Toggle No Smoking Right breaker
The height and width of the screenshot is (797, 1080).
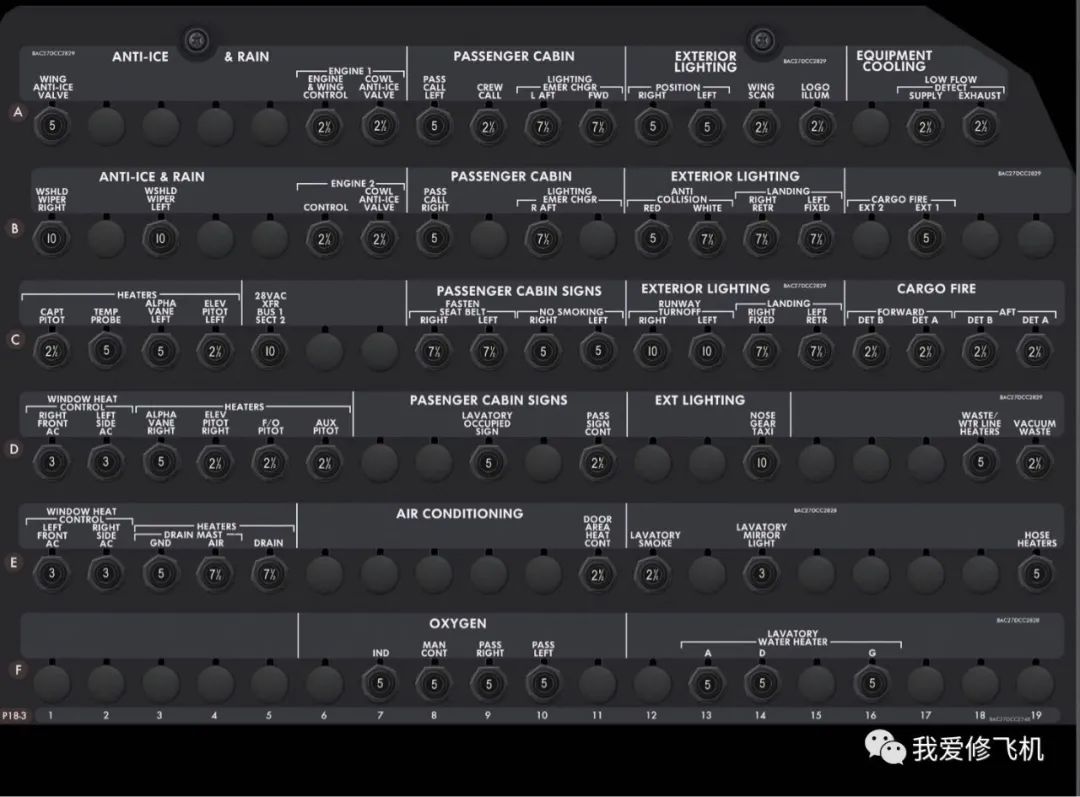click(543, 351)
